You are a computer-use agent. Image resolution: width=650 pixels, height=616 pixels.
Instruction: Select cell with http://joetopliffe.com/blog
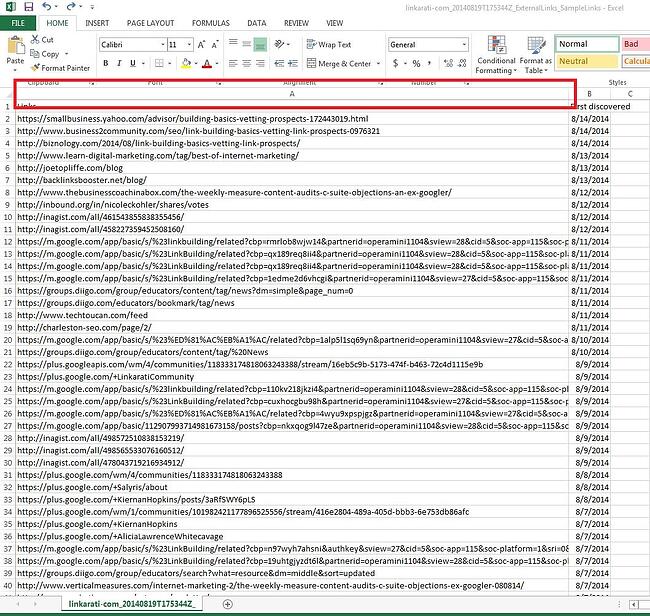click(x=292, y=168)
